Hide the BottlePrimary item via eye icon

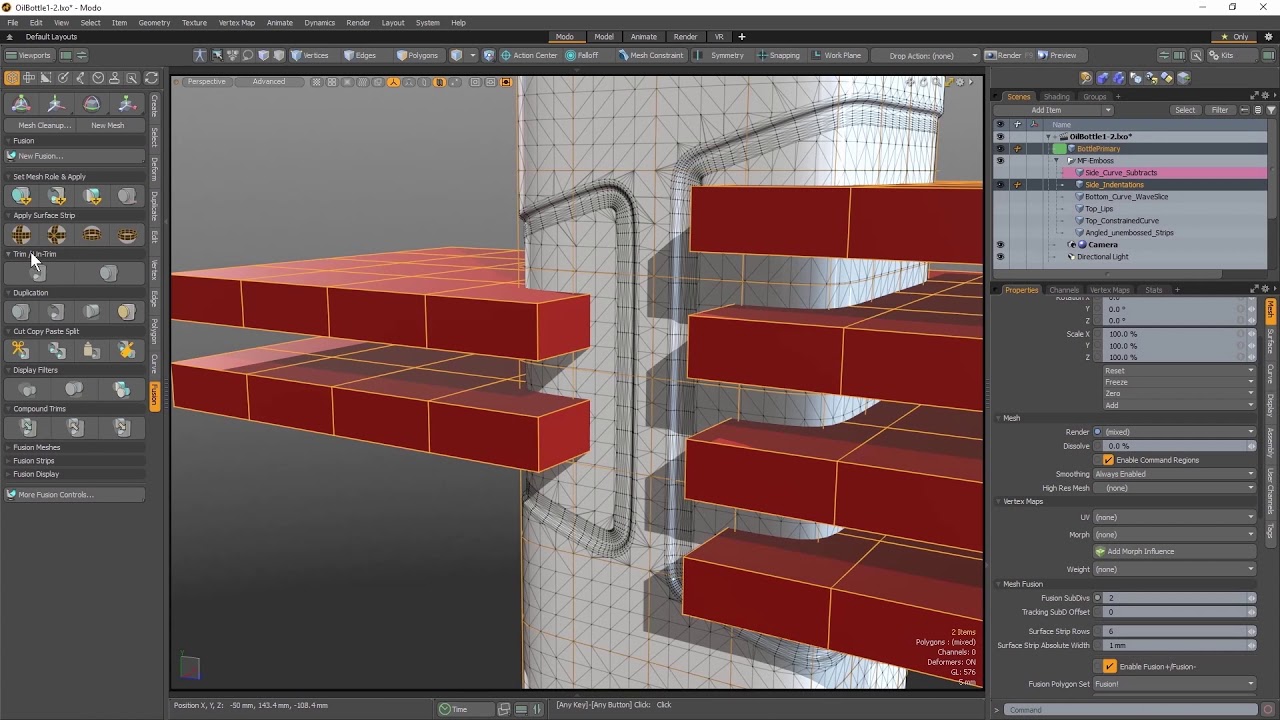tap(999, 148)
